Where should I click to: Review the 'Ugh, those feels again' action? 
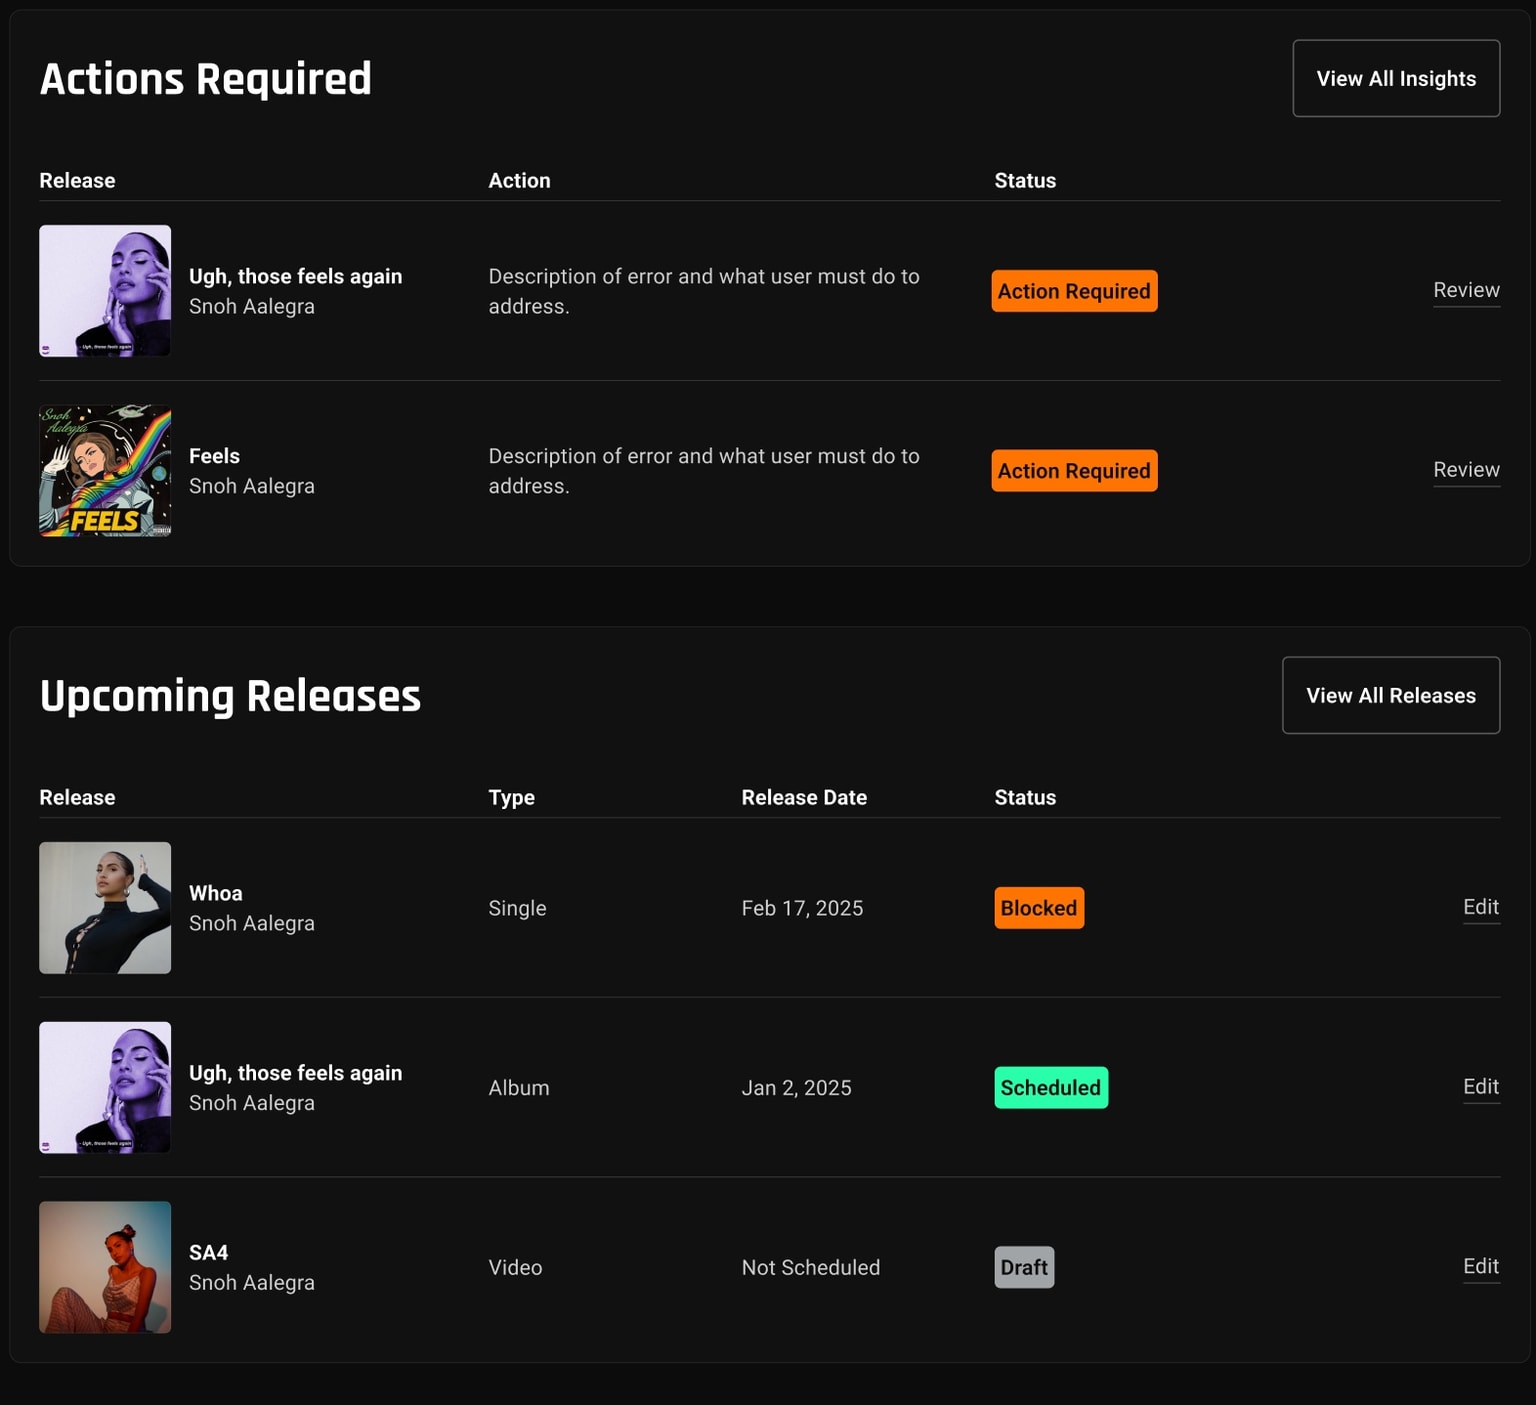click(x=1465, y=290)
